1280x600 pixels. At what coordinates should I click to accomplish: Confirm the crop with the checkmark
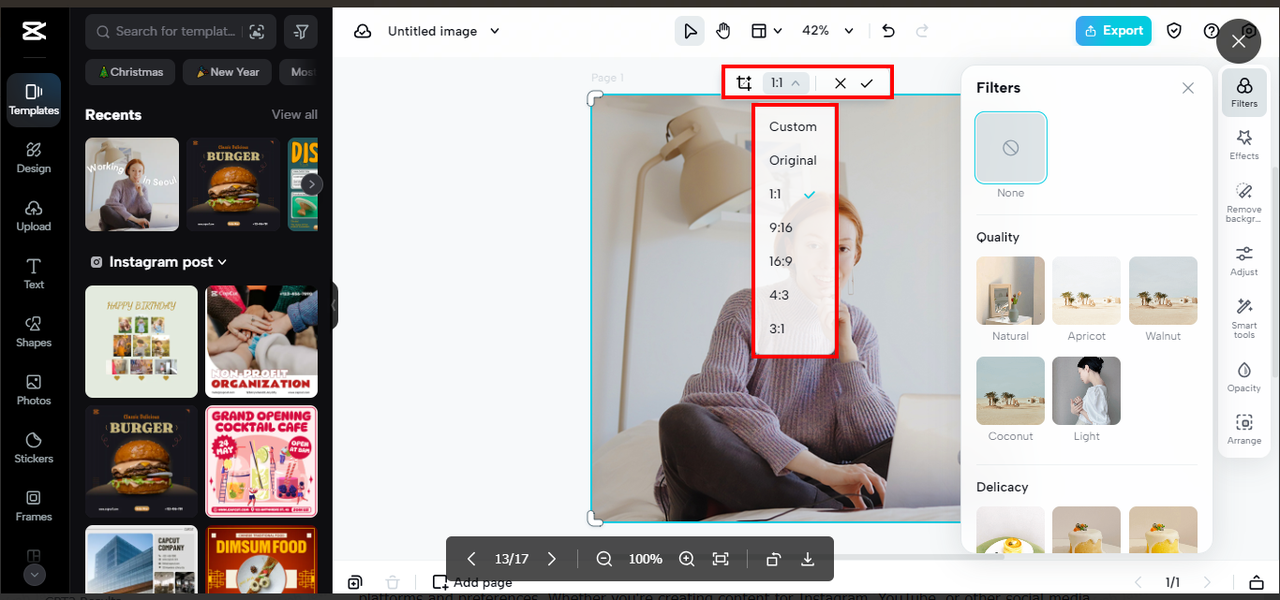click(x=867, y=83)
